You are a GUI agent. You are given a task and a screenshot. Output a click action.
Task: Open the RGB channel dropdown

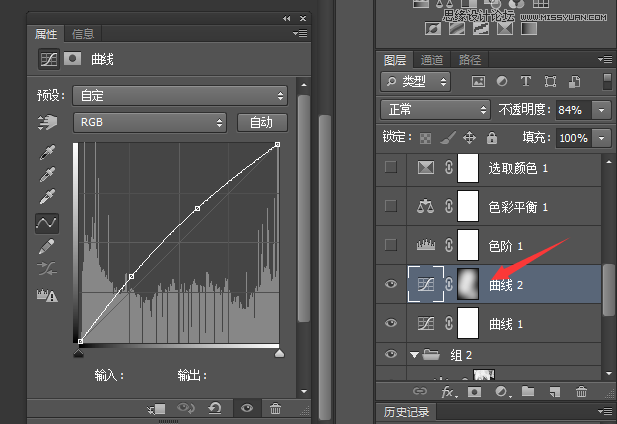[150, 123]
